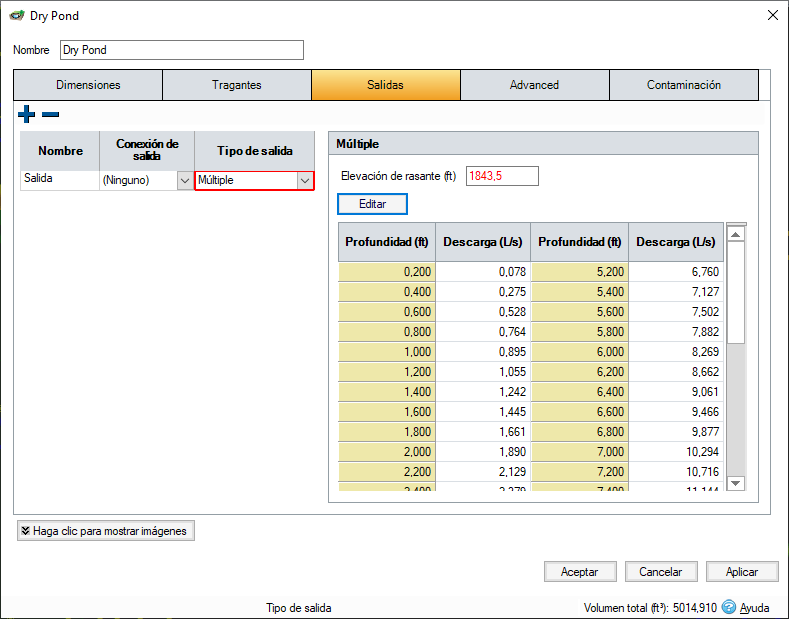Click the table scrollbar down arrow
Image resolution: width=789 pixels, height=619 pixels.
click(736, 483)
